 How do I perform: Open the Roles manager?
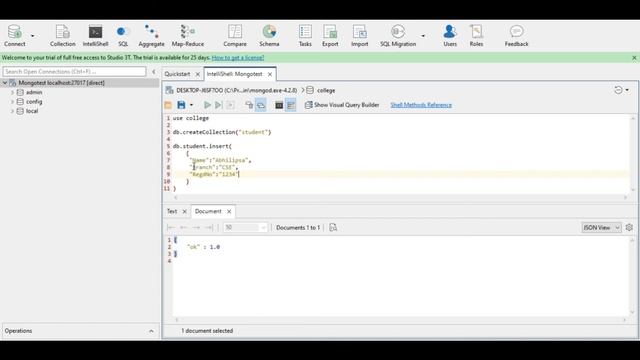(x=476, y=36)
